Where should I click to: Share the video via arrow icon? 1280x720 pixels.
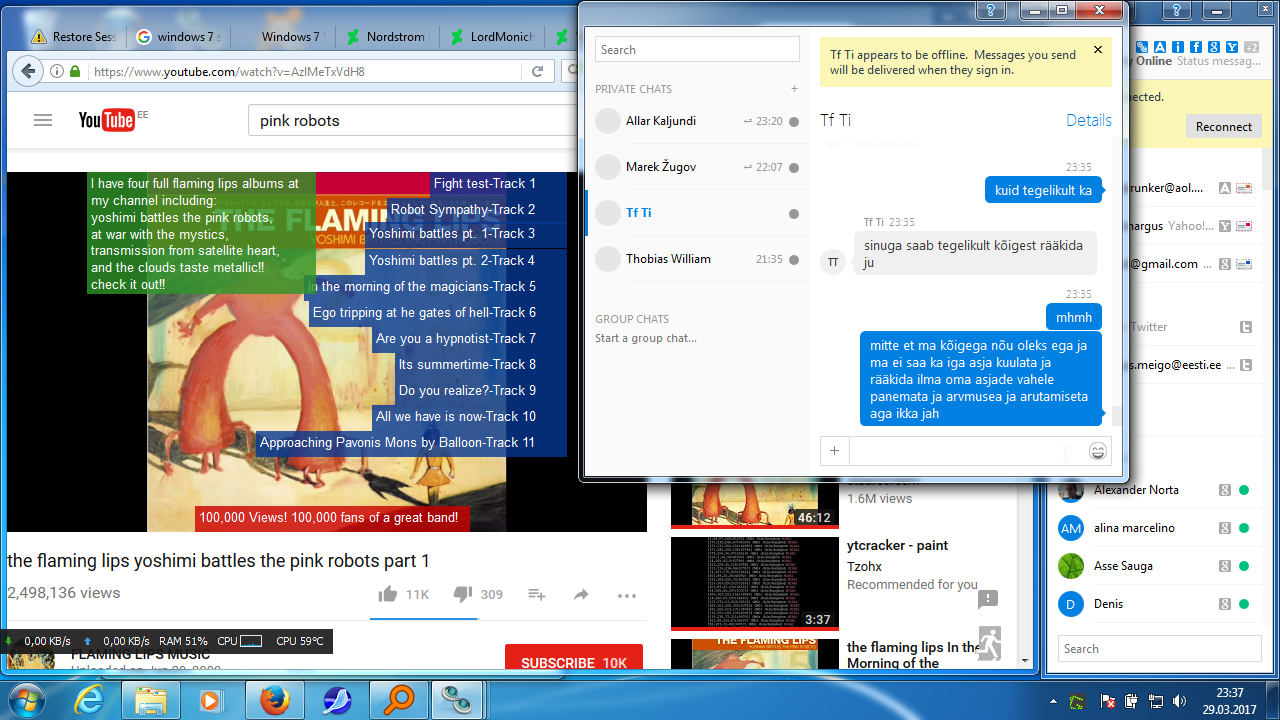[x=581, y=595]
